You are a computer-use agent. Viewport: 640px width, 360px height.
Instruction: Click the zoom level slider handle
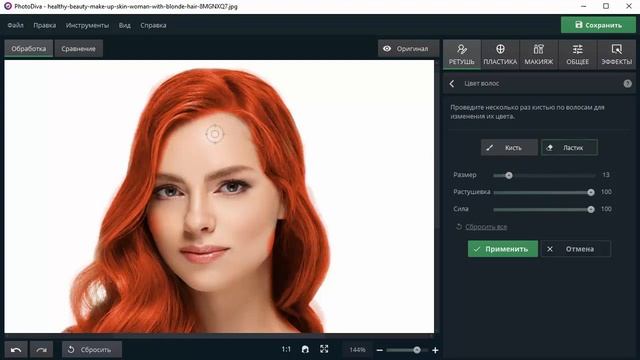417,350
